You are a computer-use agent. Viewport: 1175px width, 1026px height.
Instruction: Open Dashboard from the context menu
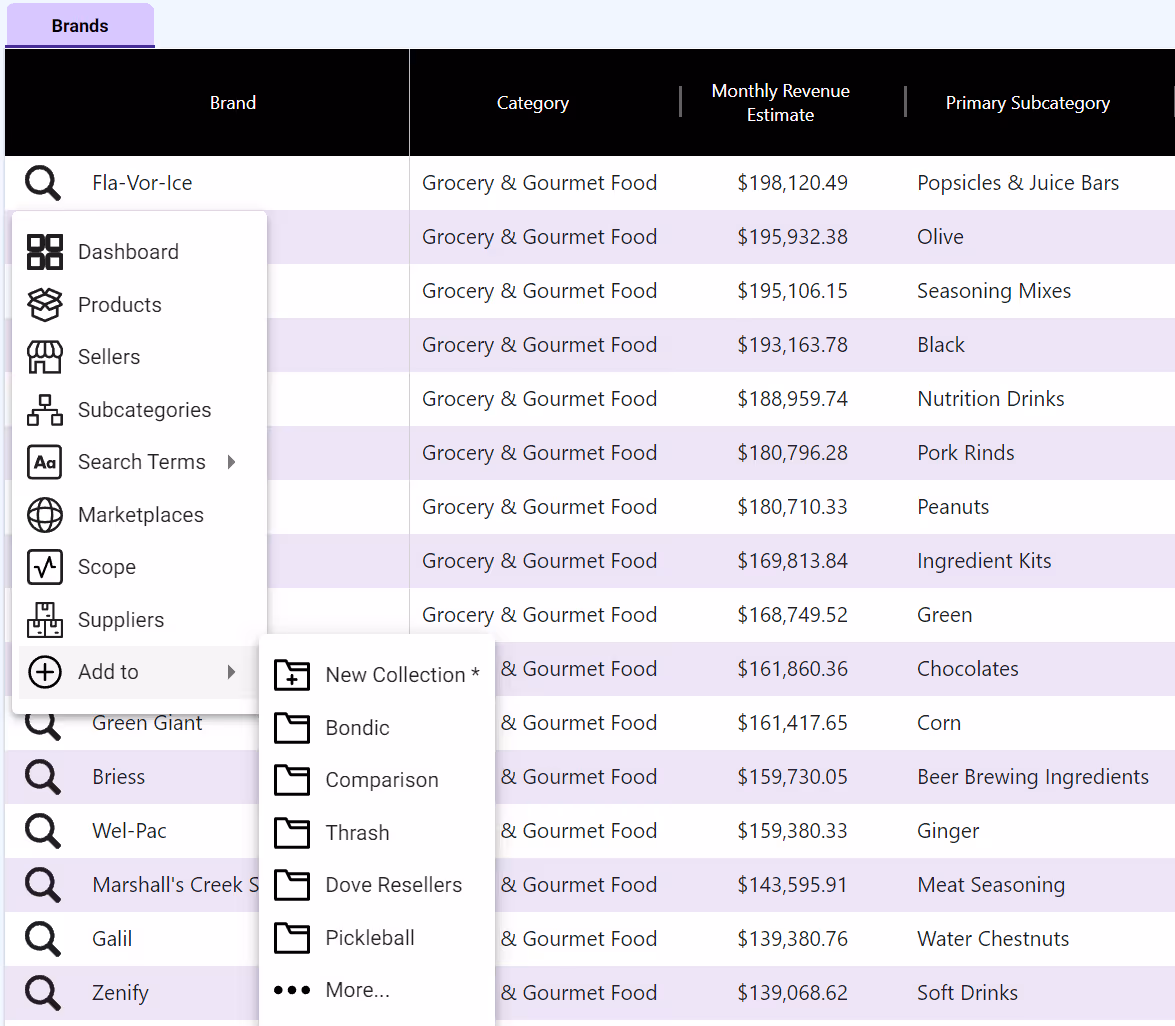[x=139, y=252]
